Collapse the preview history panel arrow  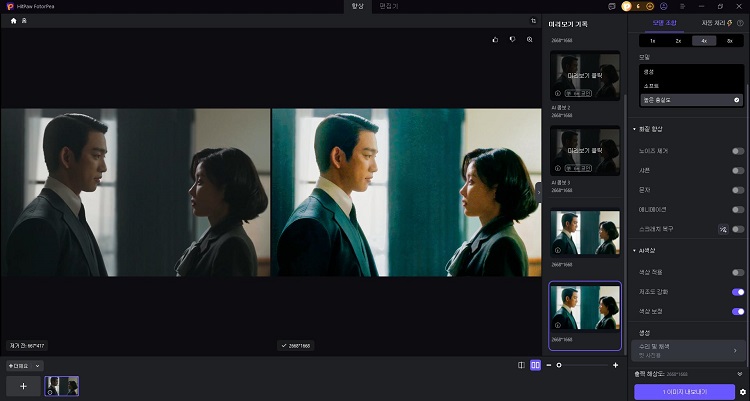[x=539, y=192]
